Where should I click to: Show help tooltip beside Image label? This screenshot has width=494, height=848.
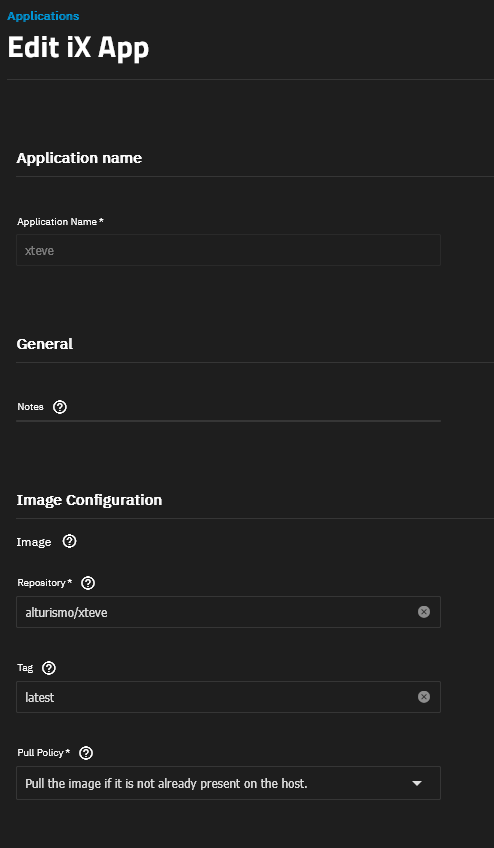[x=69, y=541]
